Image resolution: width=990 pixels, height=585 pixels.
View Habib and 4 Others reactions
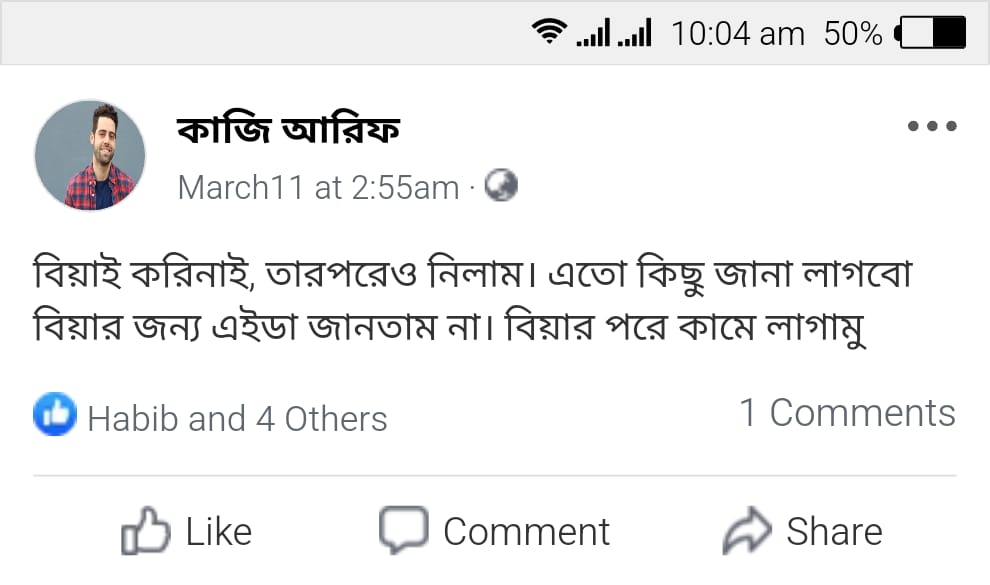pyautogui.click(x=237, y=418)
